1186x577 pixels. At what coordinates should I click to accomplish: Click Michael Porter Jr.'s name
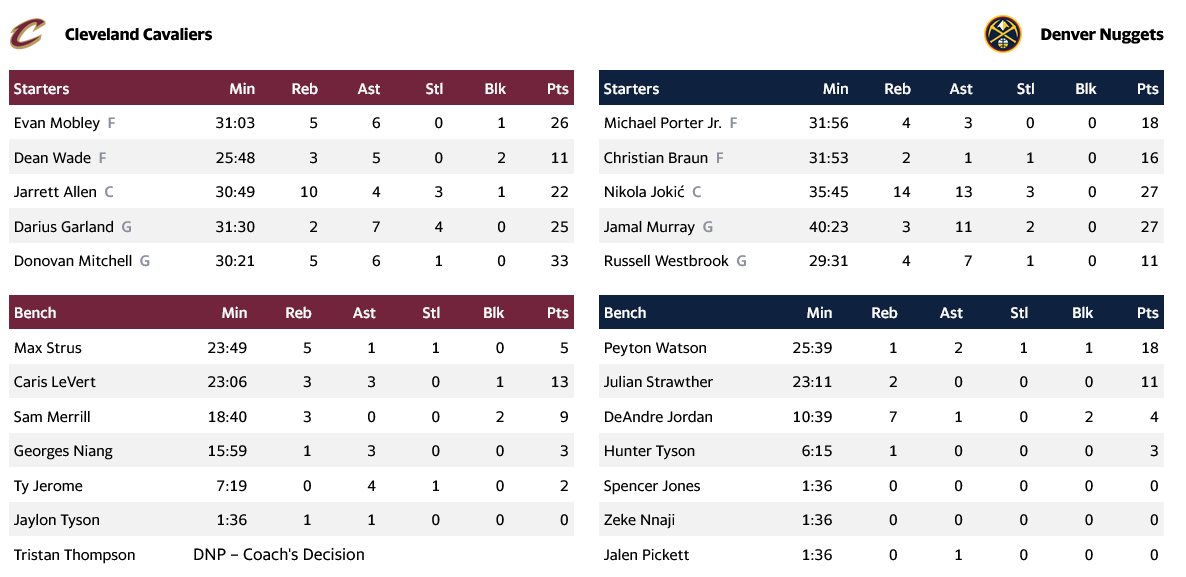click(662, 123)
